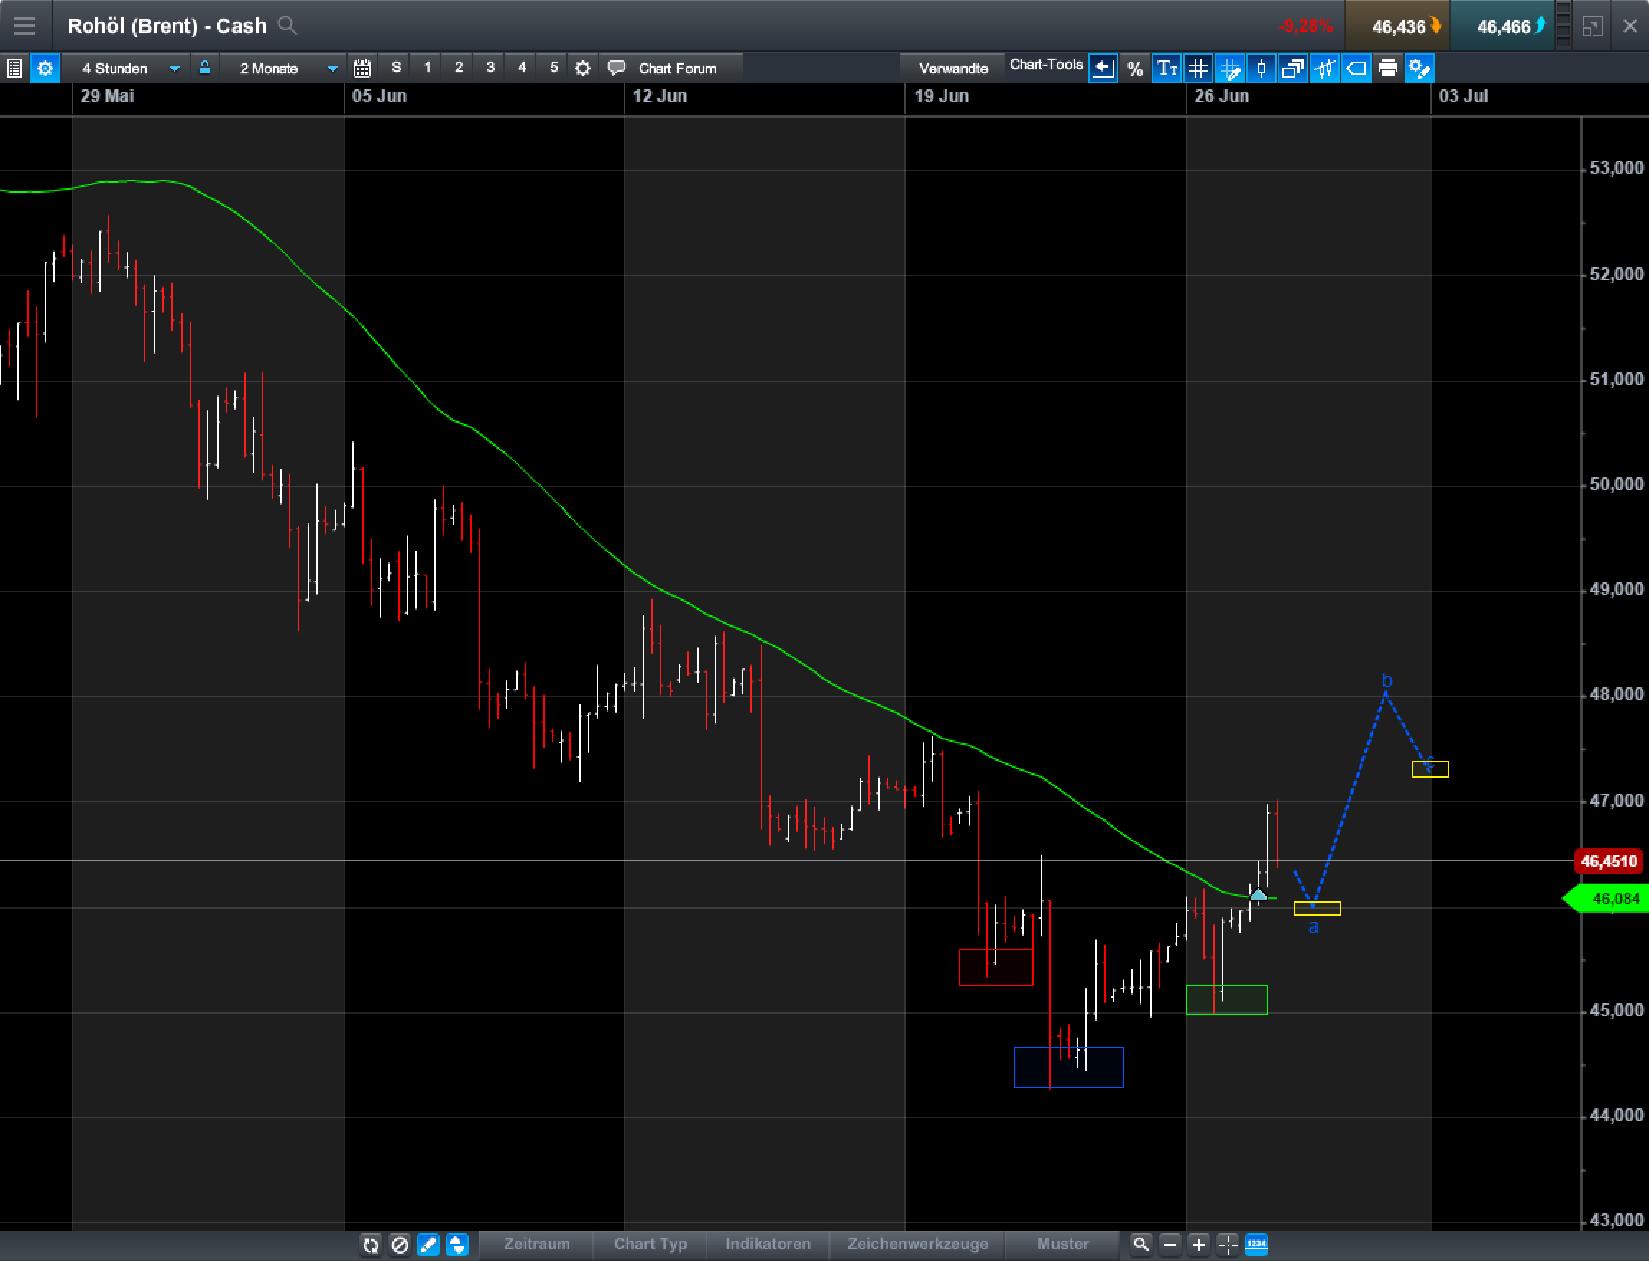The width and height of the screenshot is (1649, 1261).
Task: Select the percentage scale icon
Action: click(x=1135, y=68)
